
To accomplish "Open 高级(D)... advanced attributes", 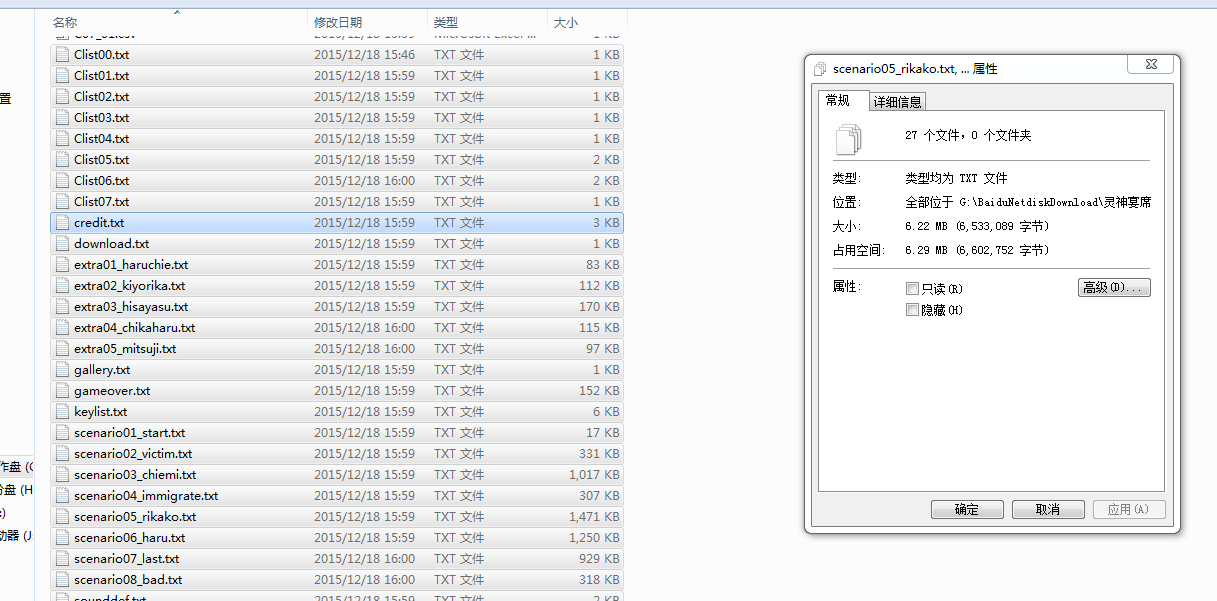I will click(1115, 288).
